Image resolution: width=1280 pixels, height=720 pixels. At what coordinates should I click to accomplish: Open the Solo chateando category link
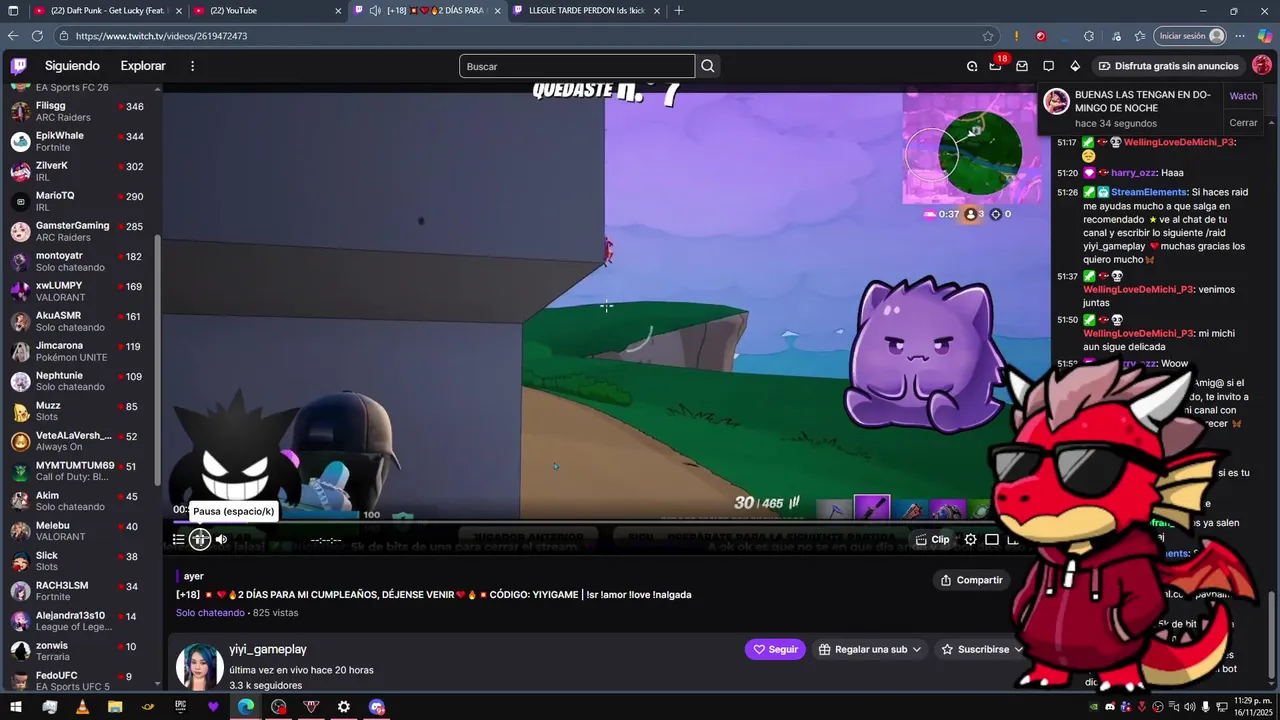click(x=210, y=613)
